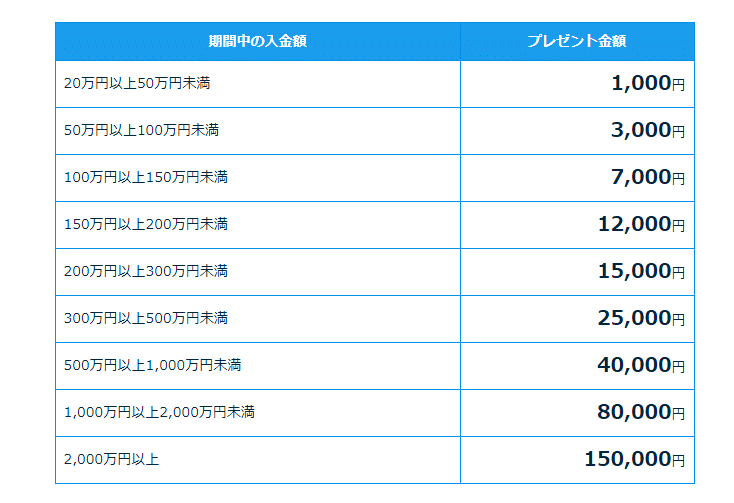Click the 期間中の入金額 column header
Screen dimensions: 734x503
coord(257,41)
